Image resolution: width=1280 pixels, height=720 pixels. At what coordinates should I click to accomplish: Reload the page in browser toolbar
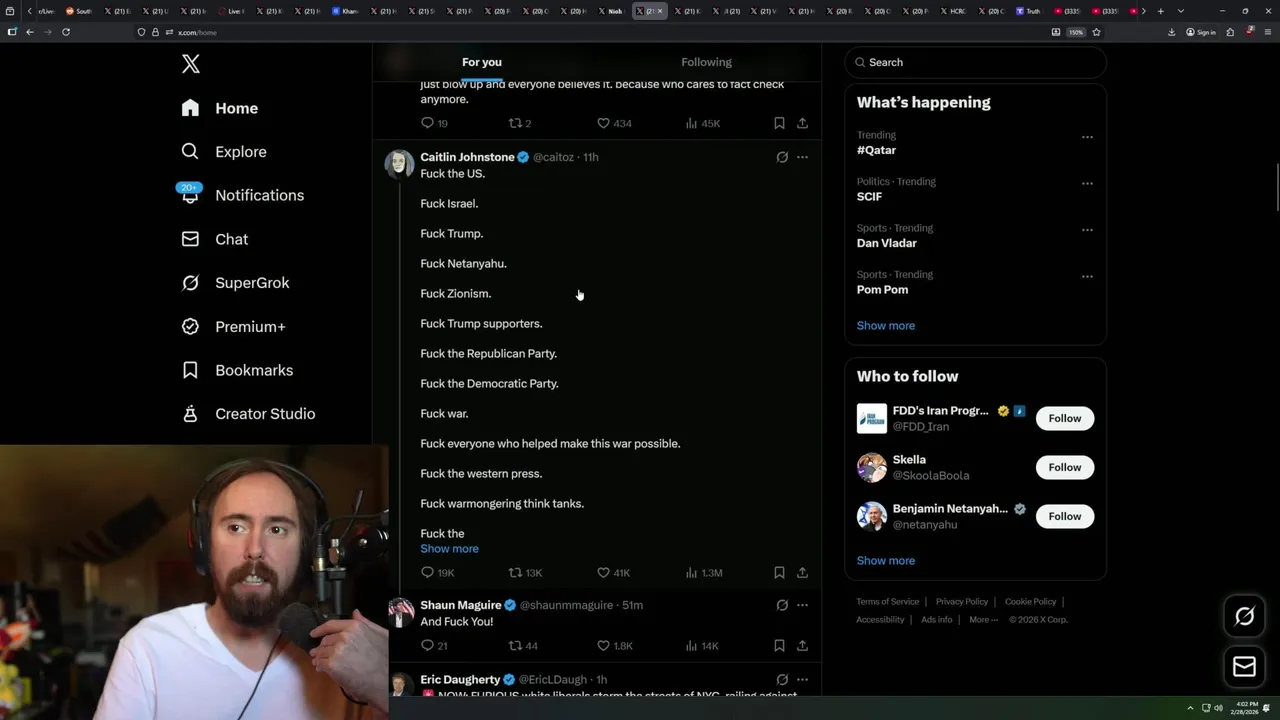coord(66,32)
